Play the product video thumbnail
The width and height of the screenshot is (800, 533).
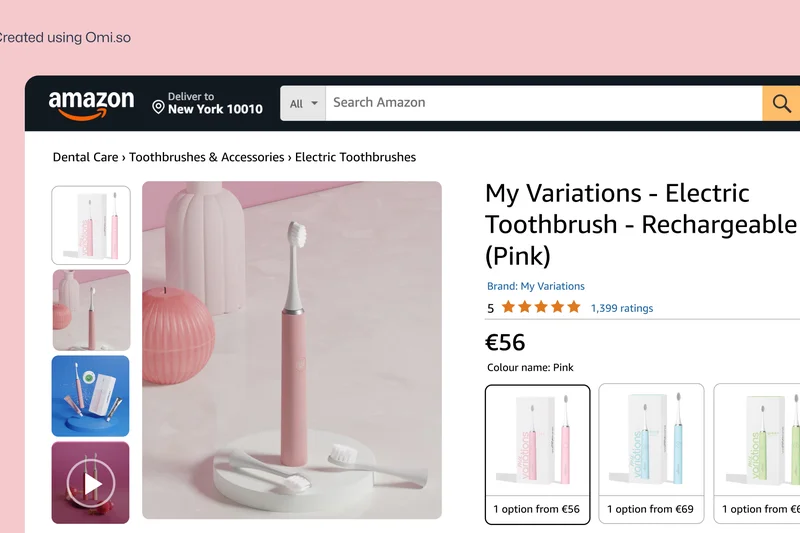tap(91, 483)
